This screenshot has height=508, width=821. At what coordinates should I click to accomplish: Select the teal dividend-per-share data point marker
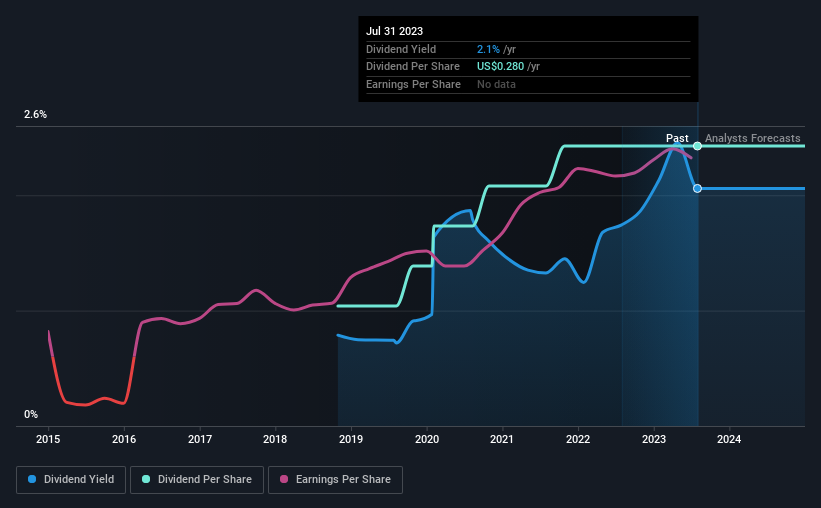point(697,146)
